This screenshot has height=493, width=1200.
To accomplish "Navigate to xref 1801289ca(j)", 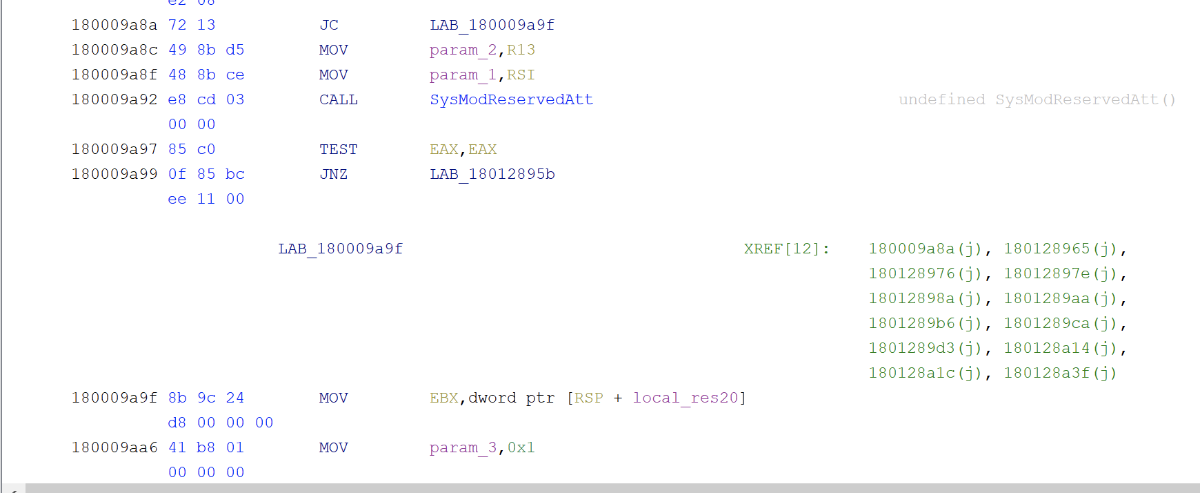I will (x=1066, y=323).
